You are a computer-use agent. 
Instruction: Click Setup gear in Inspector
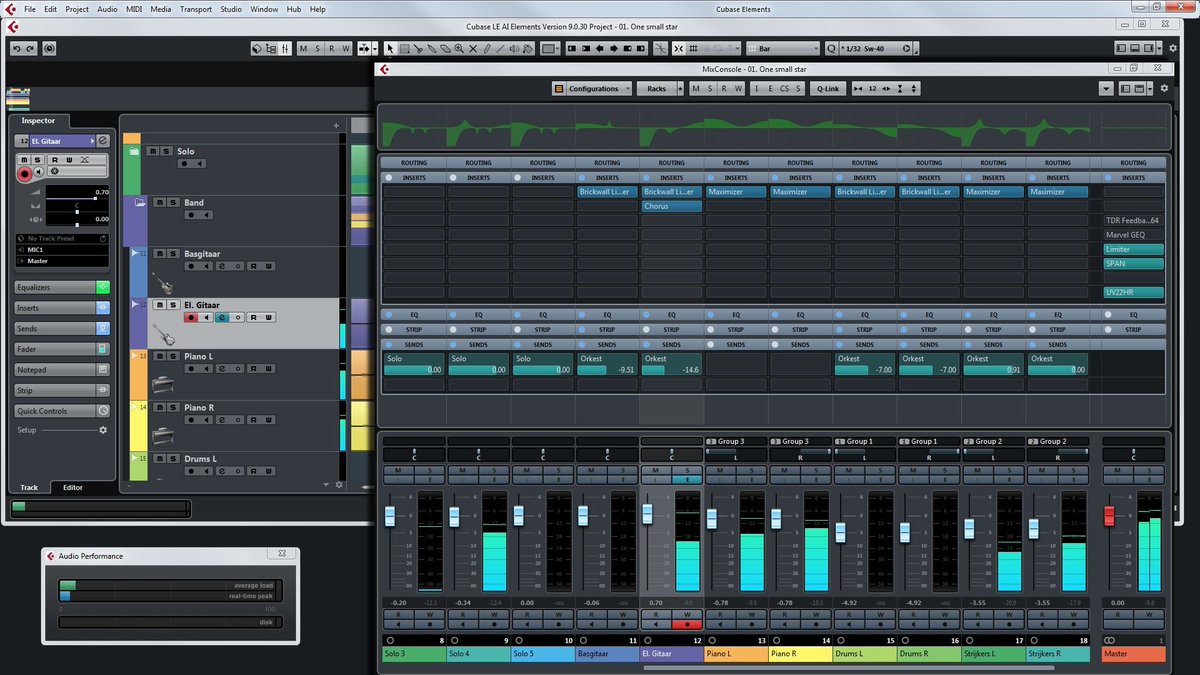pyautogui.click(x=103, y=430)
